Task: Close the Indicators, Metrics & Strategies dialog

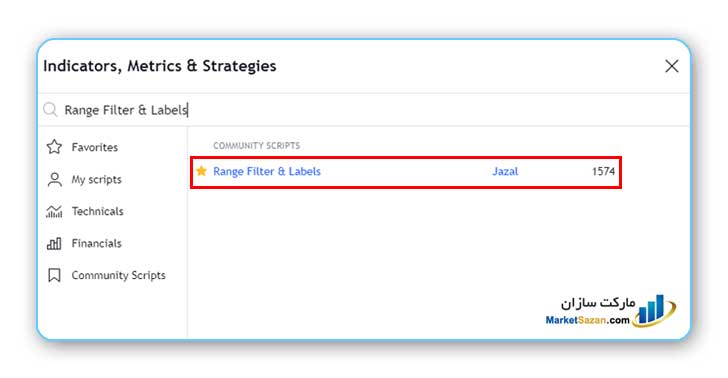Action: (671, 66)
